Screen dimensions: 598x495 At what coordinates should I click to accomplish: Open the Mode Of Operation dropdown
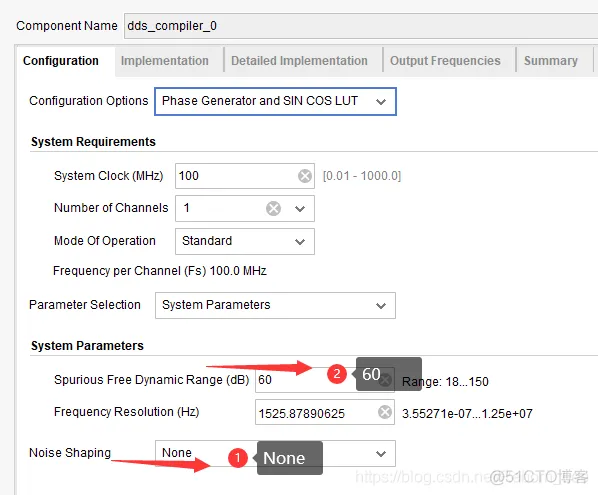click(245, 241)
